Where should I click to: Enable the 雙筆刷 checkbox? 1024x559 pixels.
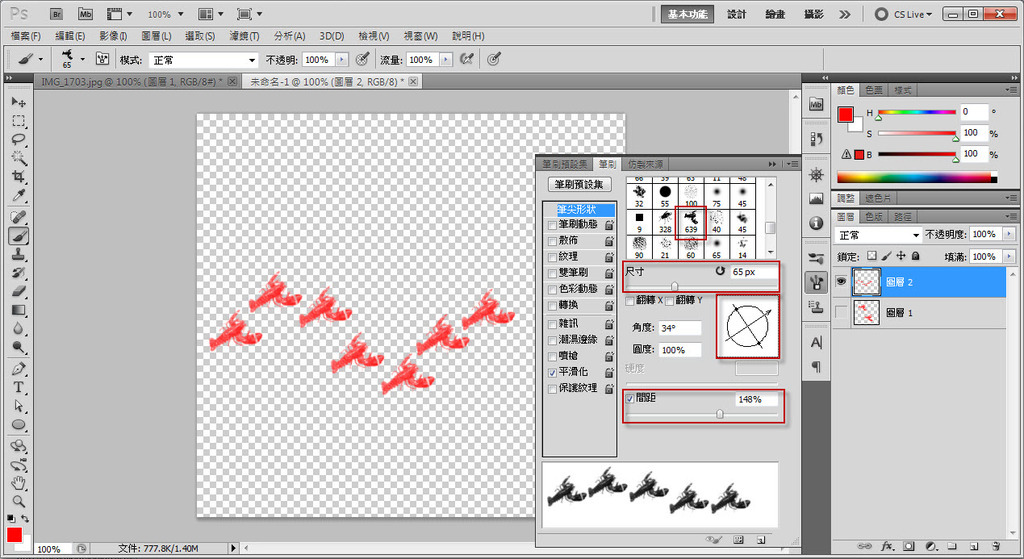[552, 273]
